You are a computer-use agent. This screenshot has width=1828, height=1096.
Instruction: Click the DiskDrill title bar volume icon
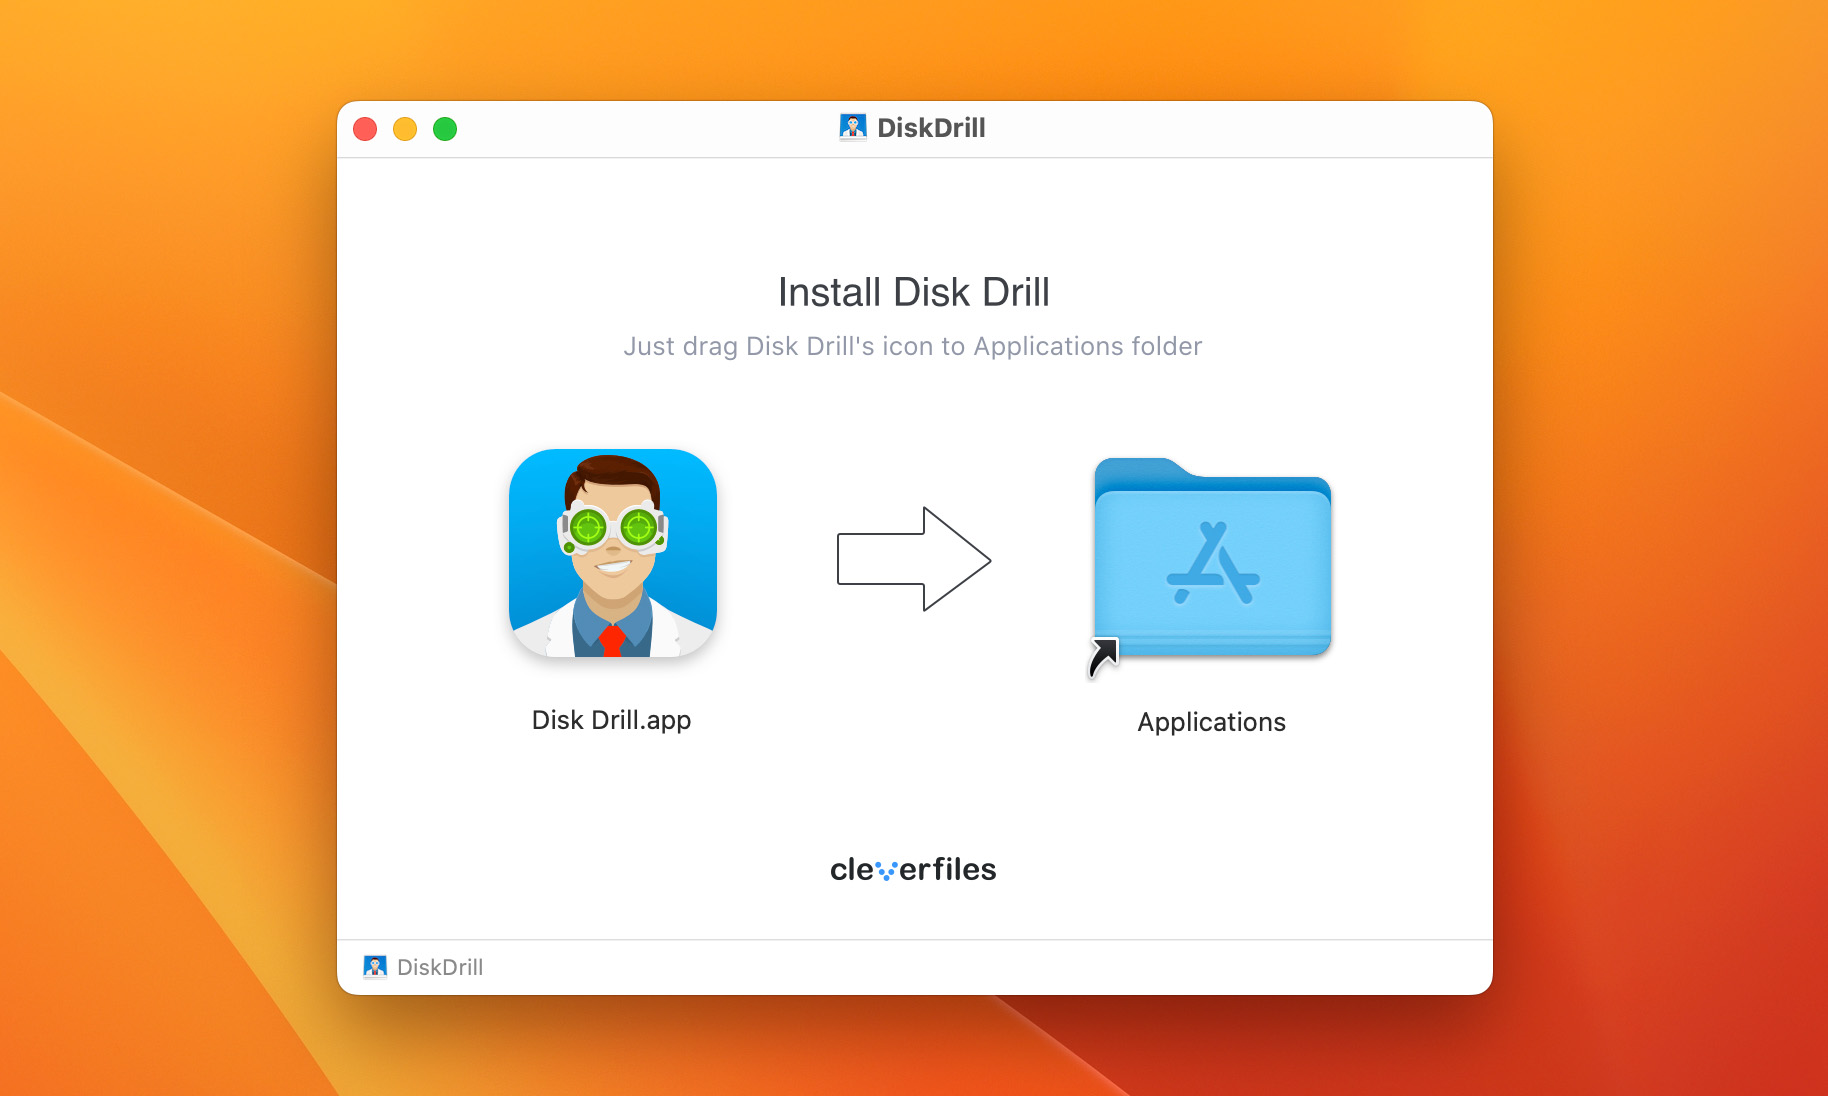853,128
